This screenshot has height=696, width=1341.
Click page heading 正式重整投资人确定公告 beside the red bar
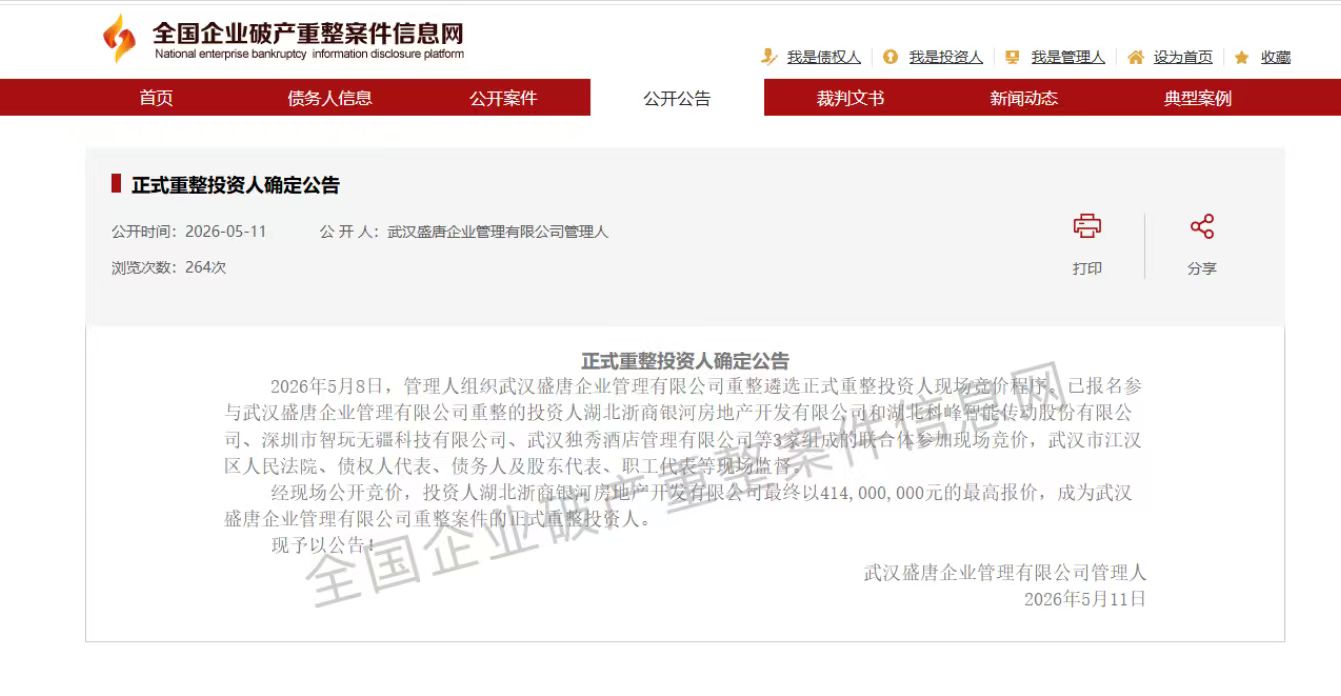[236, 185]
